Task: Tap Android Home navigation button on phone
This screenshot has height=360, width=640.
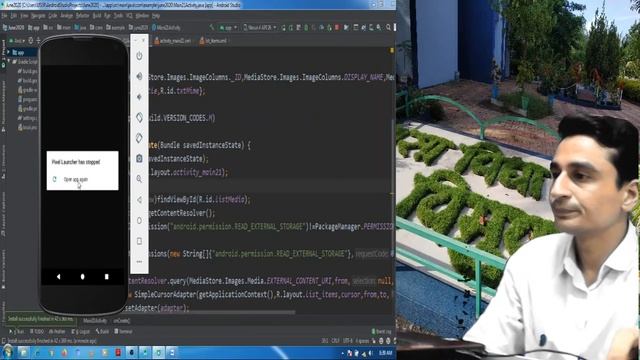Action: click(x=82, y=277)
